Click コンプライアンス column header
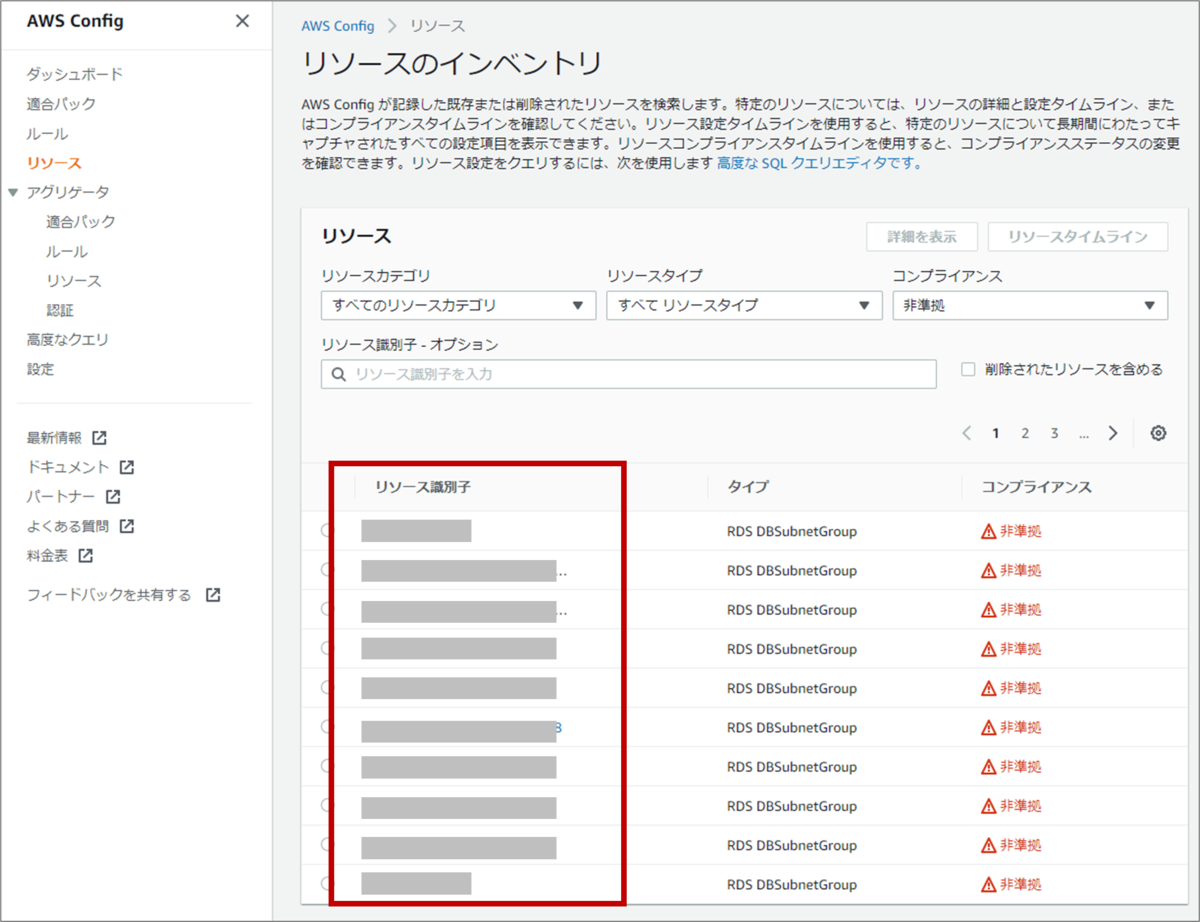 pyautogui.click(x=1036, y=487)
